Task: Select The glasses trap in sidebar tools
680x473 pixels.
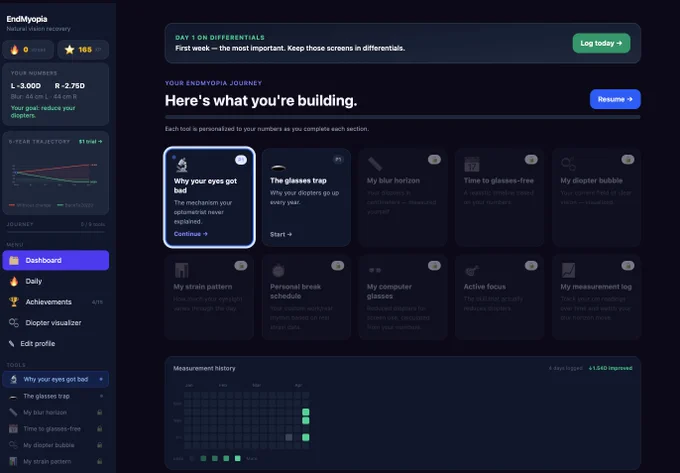Action: 56,396
